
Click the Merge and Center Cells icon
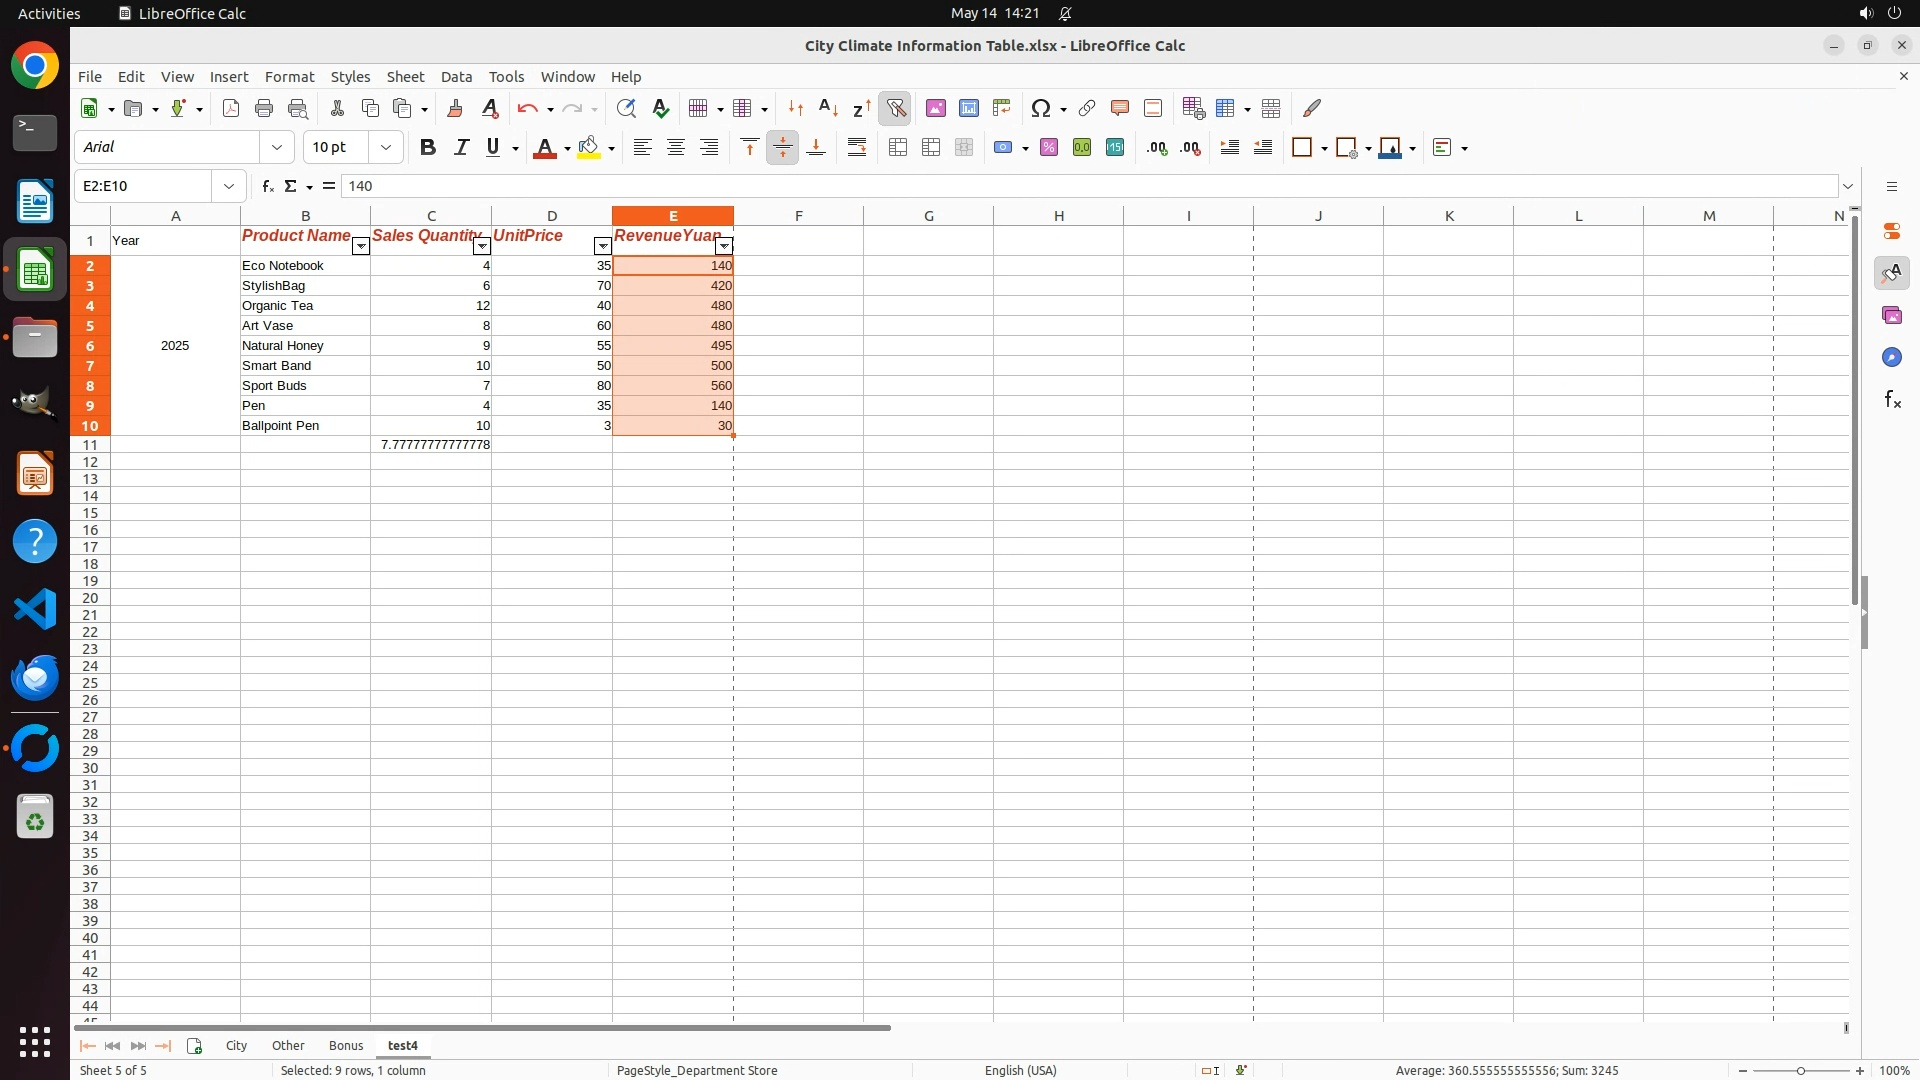tap(897, 148)
